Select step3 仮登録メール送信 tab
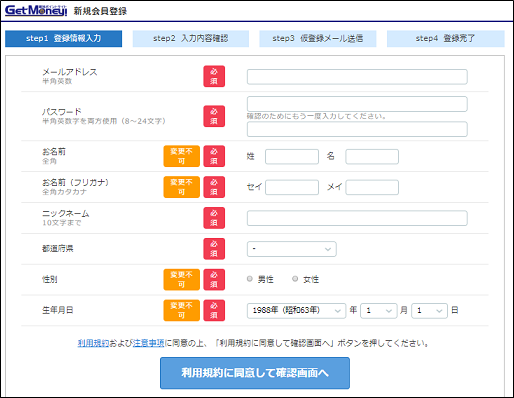Screen dimensions: 514x398 318,39
